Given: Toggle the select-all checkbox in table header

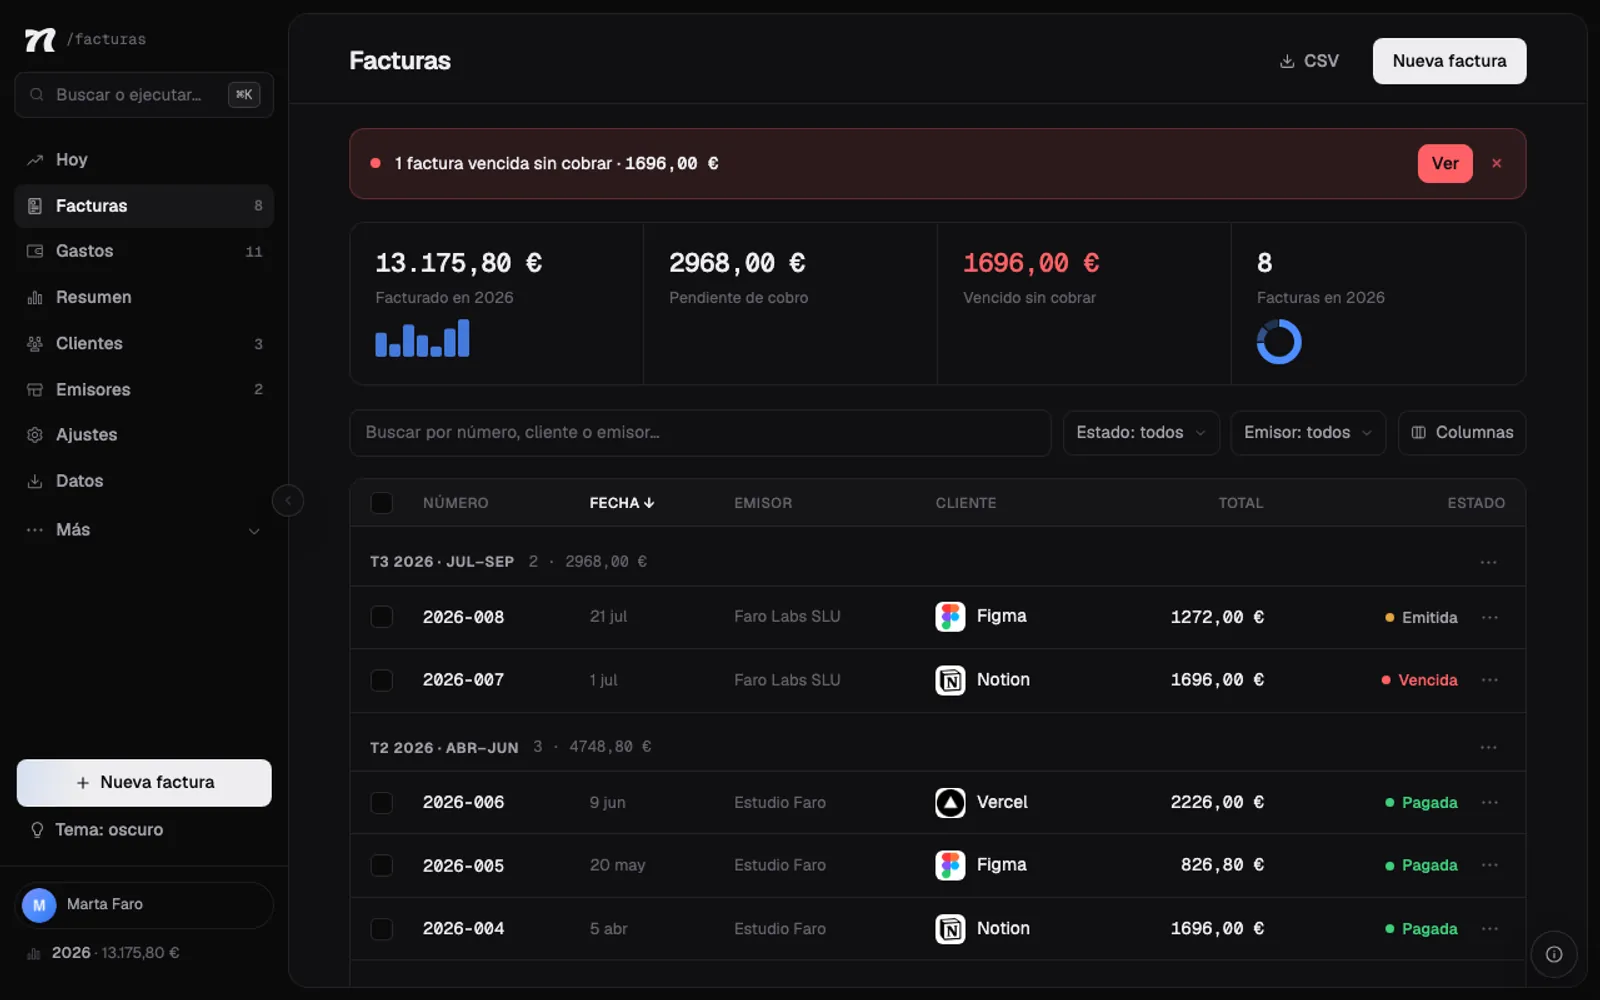Looking at the screenshot, I should 382,503.
